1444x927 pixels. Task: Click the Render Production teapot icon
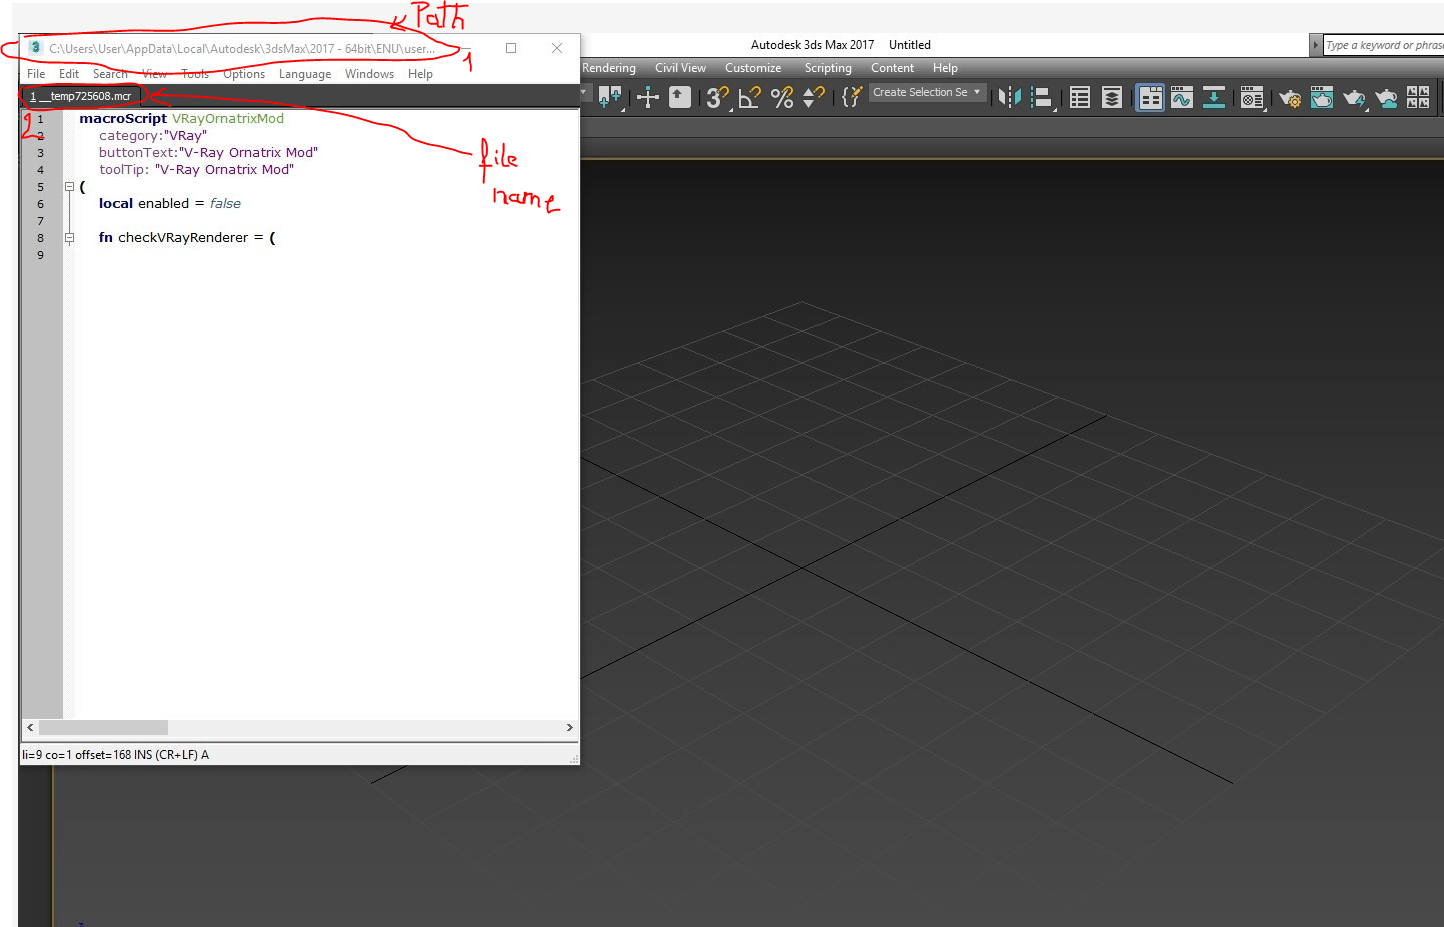coord(1354,97)
